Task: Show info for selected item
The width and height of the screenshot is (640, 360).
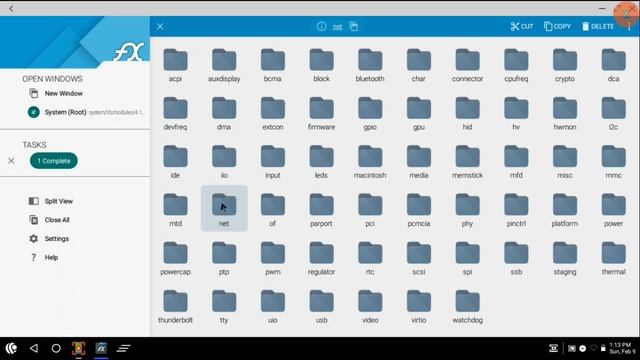Action: tap(321, 27)
